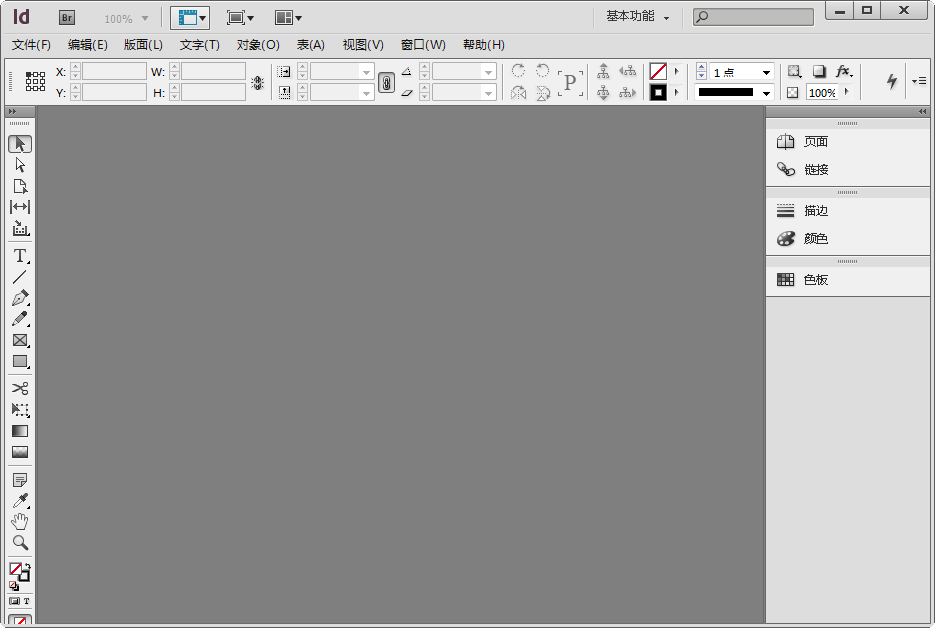Viewport: 935px width, 628px height.
Task: Select the Line tool
Action: coord(20,277)
